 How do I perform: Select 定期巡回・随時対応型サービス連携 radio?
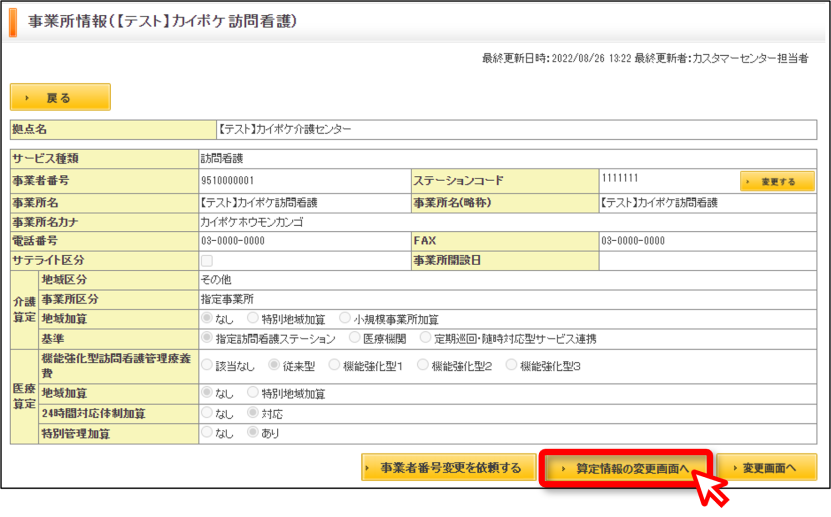pos(426,337)
